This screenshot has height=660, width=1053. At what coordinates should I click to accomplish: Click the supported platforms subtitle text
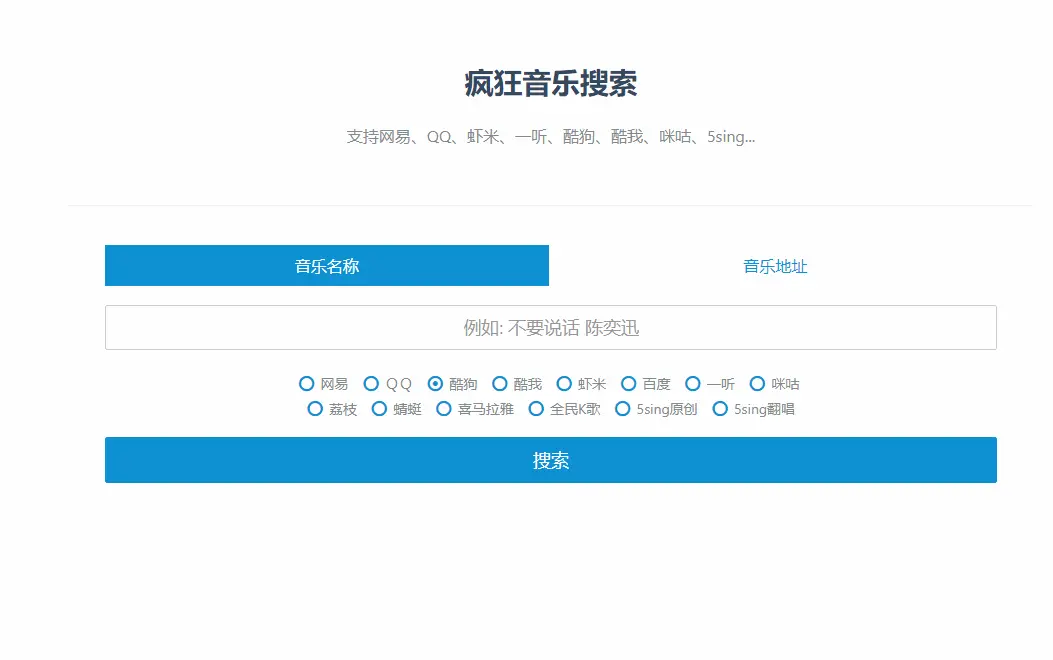pos(548,136)
